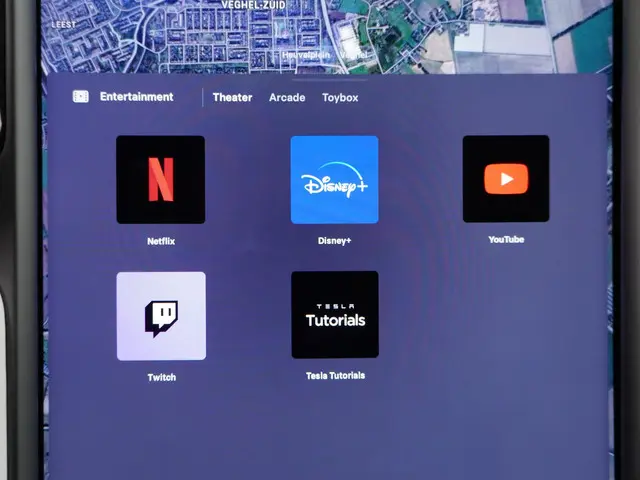Click the Heuvelplein label on the map

click(x=306, y=55)
